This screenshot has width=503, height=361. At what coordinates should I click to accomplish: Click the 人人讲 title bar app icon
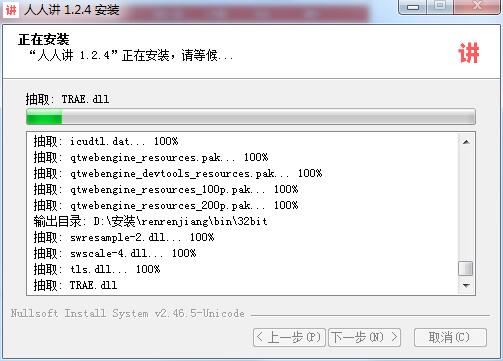coord(10,10)
